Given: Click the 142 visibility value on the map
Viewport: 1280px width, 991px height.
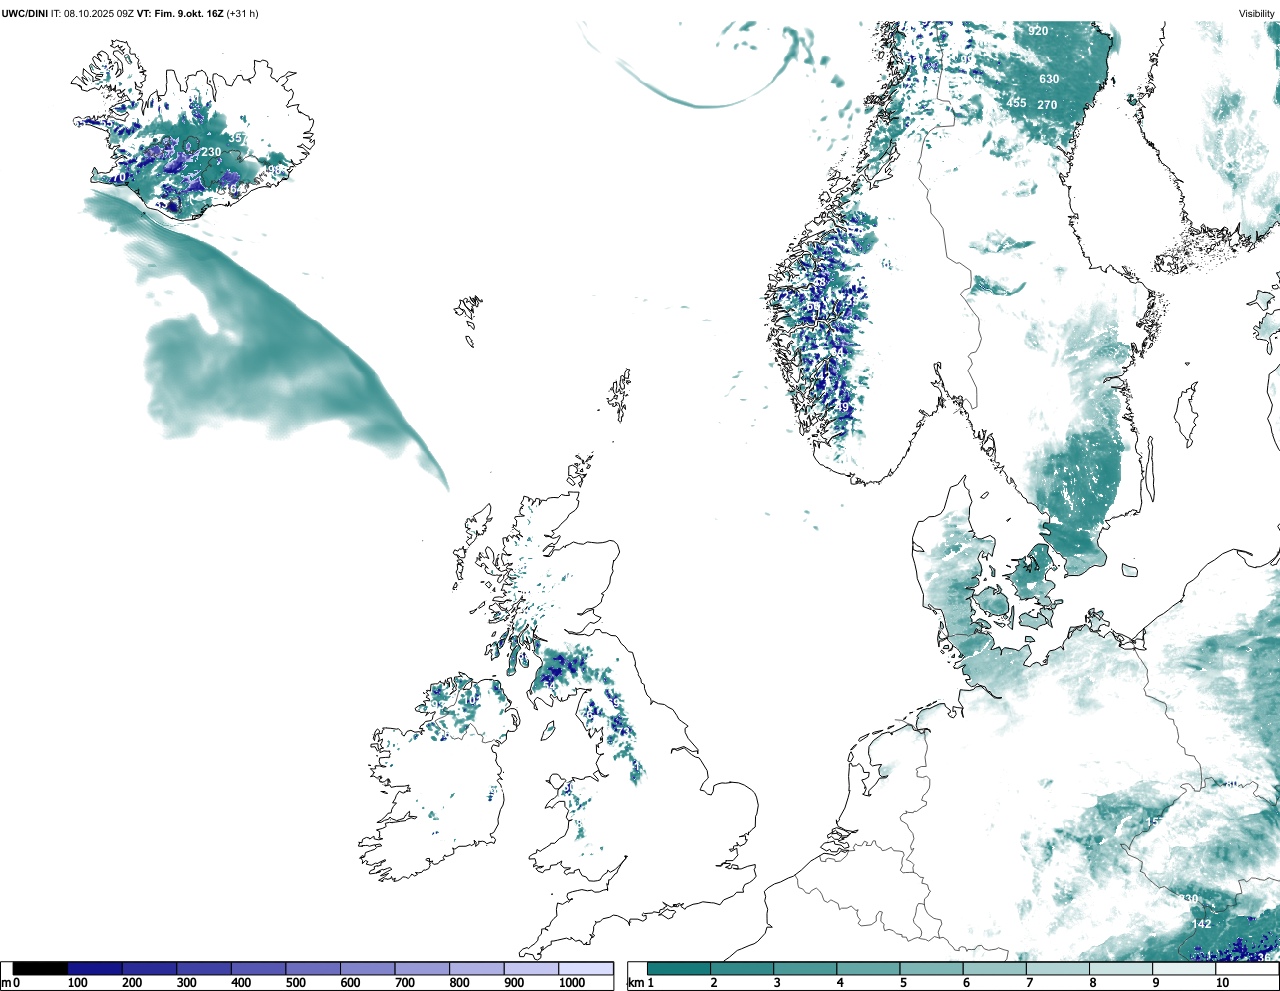Looking at the screenshot, I should [1201, 924].
